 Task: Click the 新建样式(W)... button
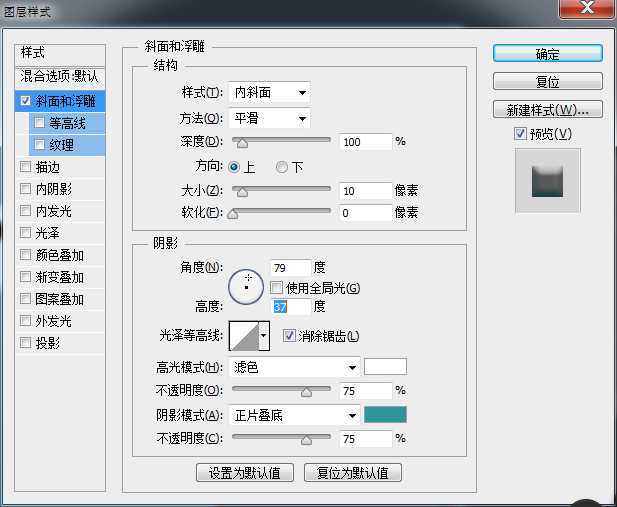click(x=547, y=109)
